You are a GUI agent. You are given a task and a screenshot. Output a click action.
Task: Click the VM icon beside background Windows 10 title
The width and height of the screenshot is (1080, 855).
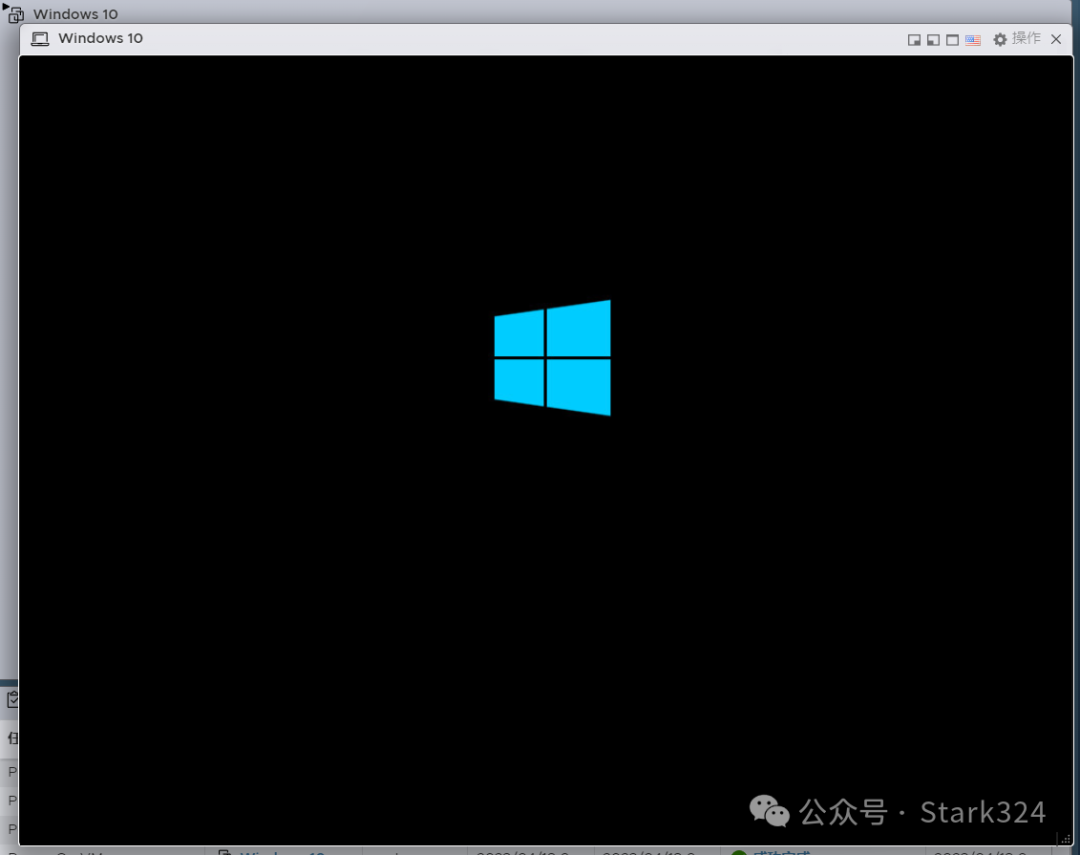click(x=14, y=13)
